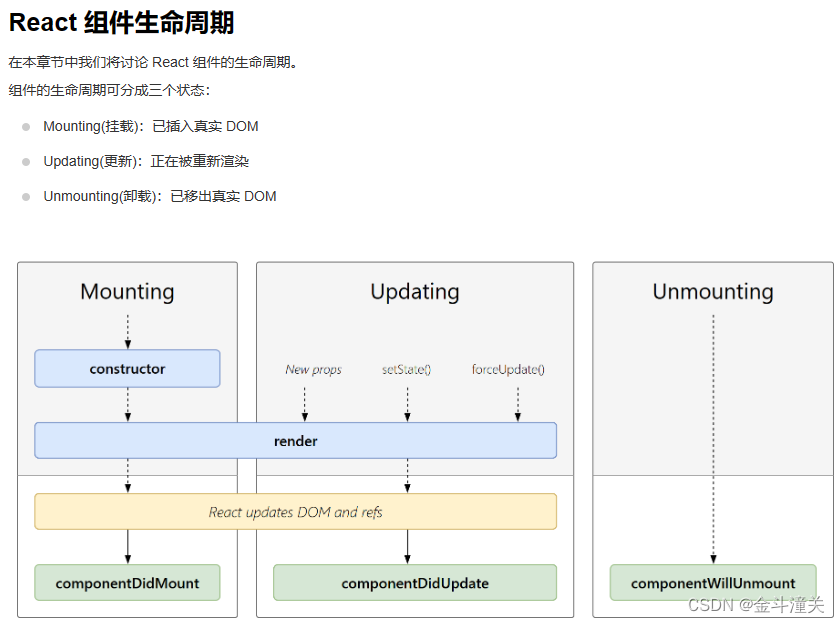This screenshot has height=623, width=840.
Task: Click the Mounting(挂载) list item text
Action: [150, 126]
